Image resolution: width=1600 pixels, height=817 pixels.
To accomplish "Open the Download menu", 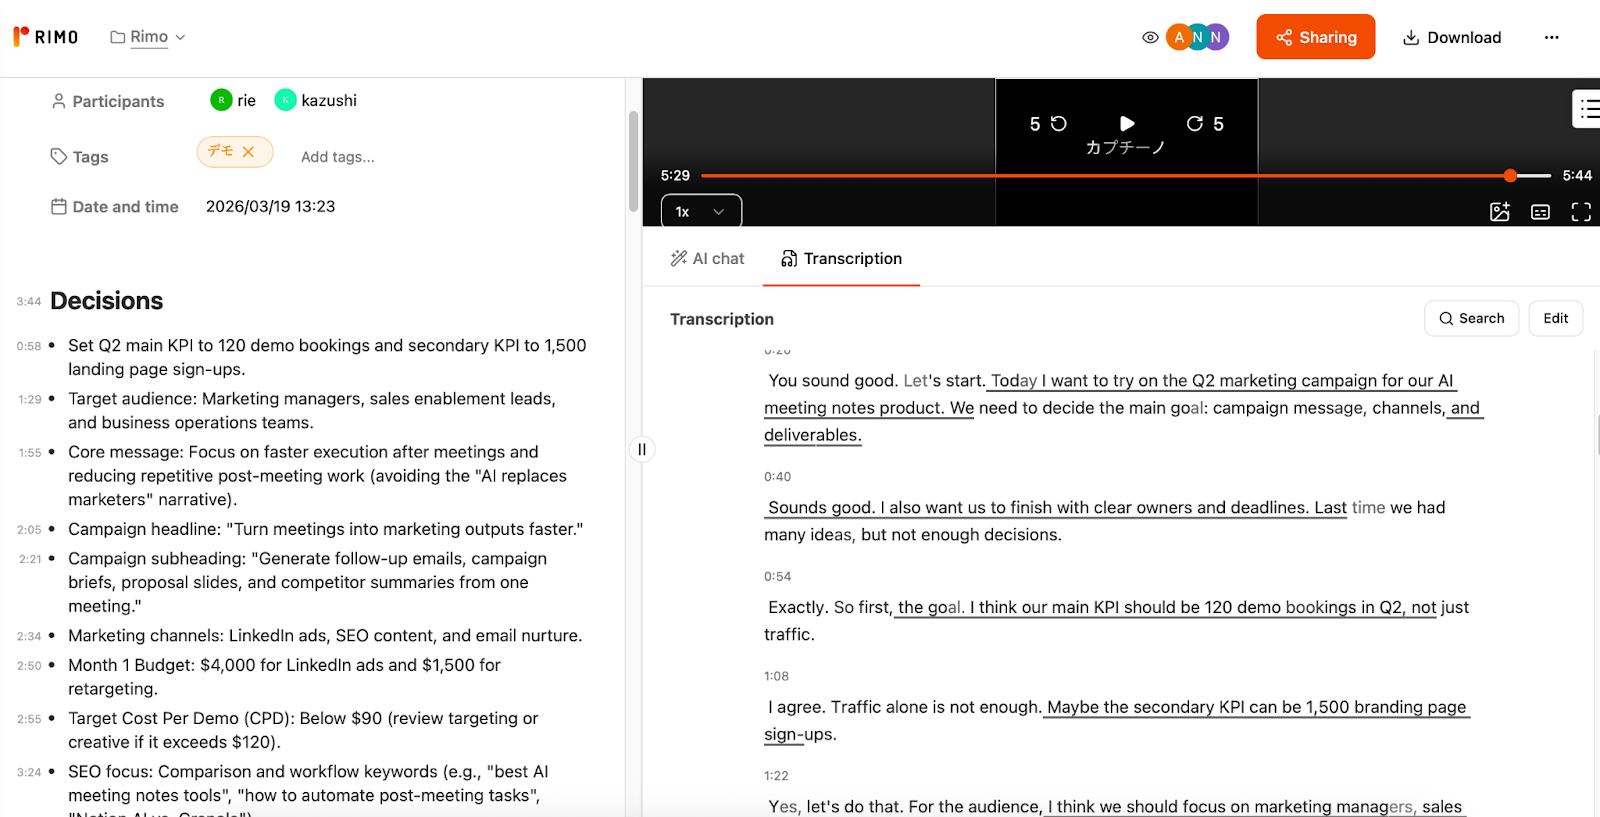I will [x=1452, y=38].
